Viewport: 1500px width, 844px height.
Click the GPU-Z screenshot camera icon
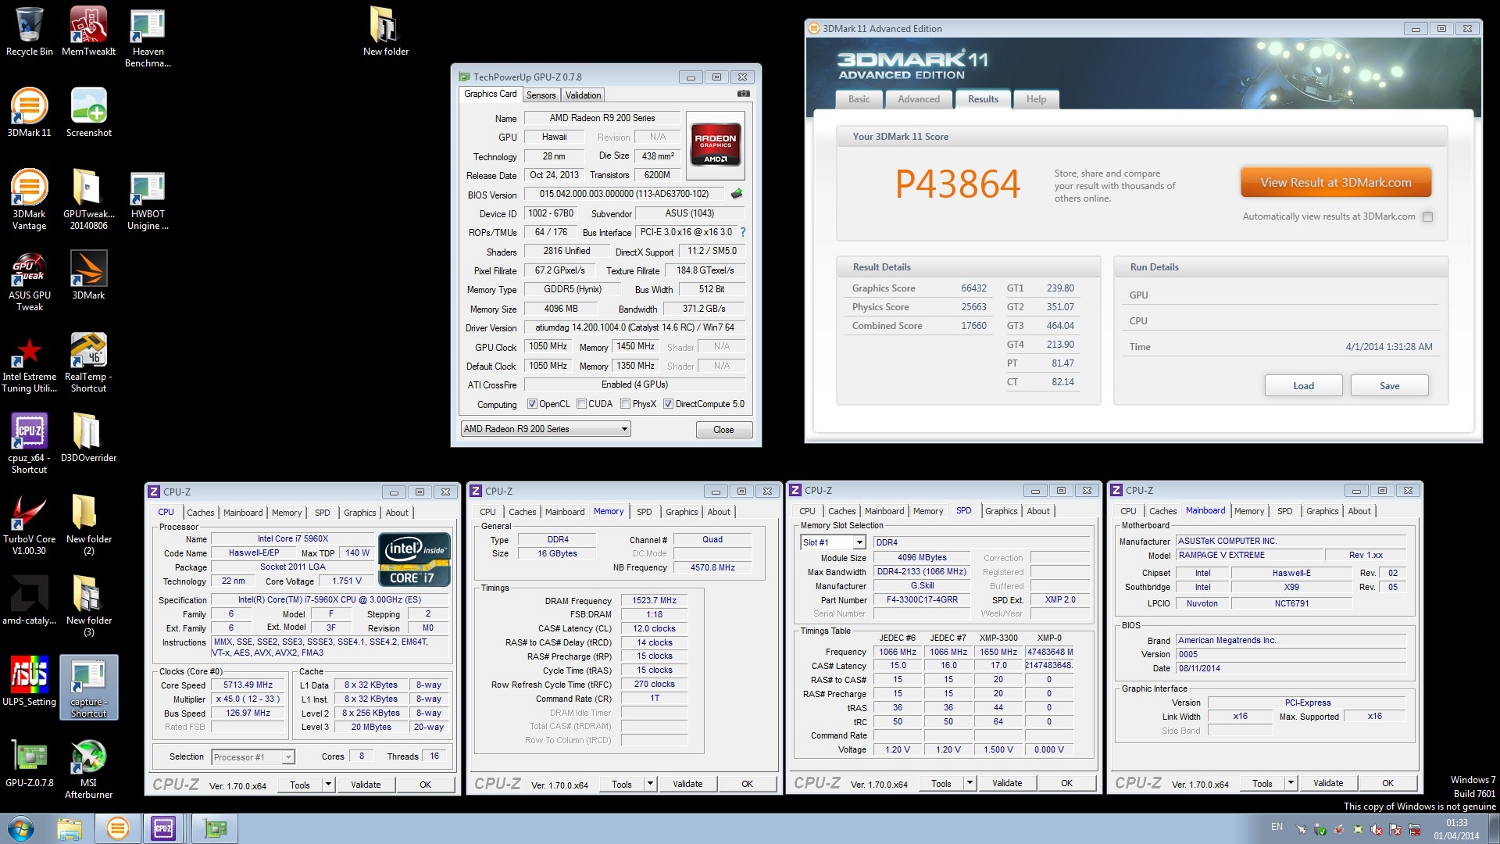pos(743,94)
